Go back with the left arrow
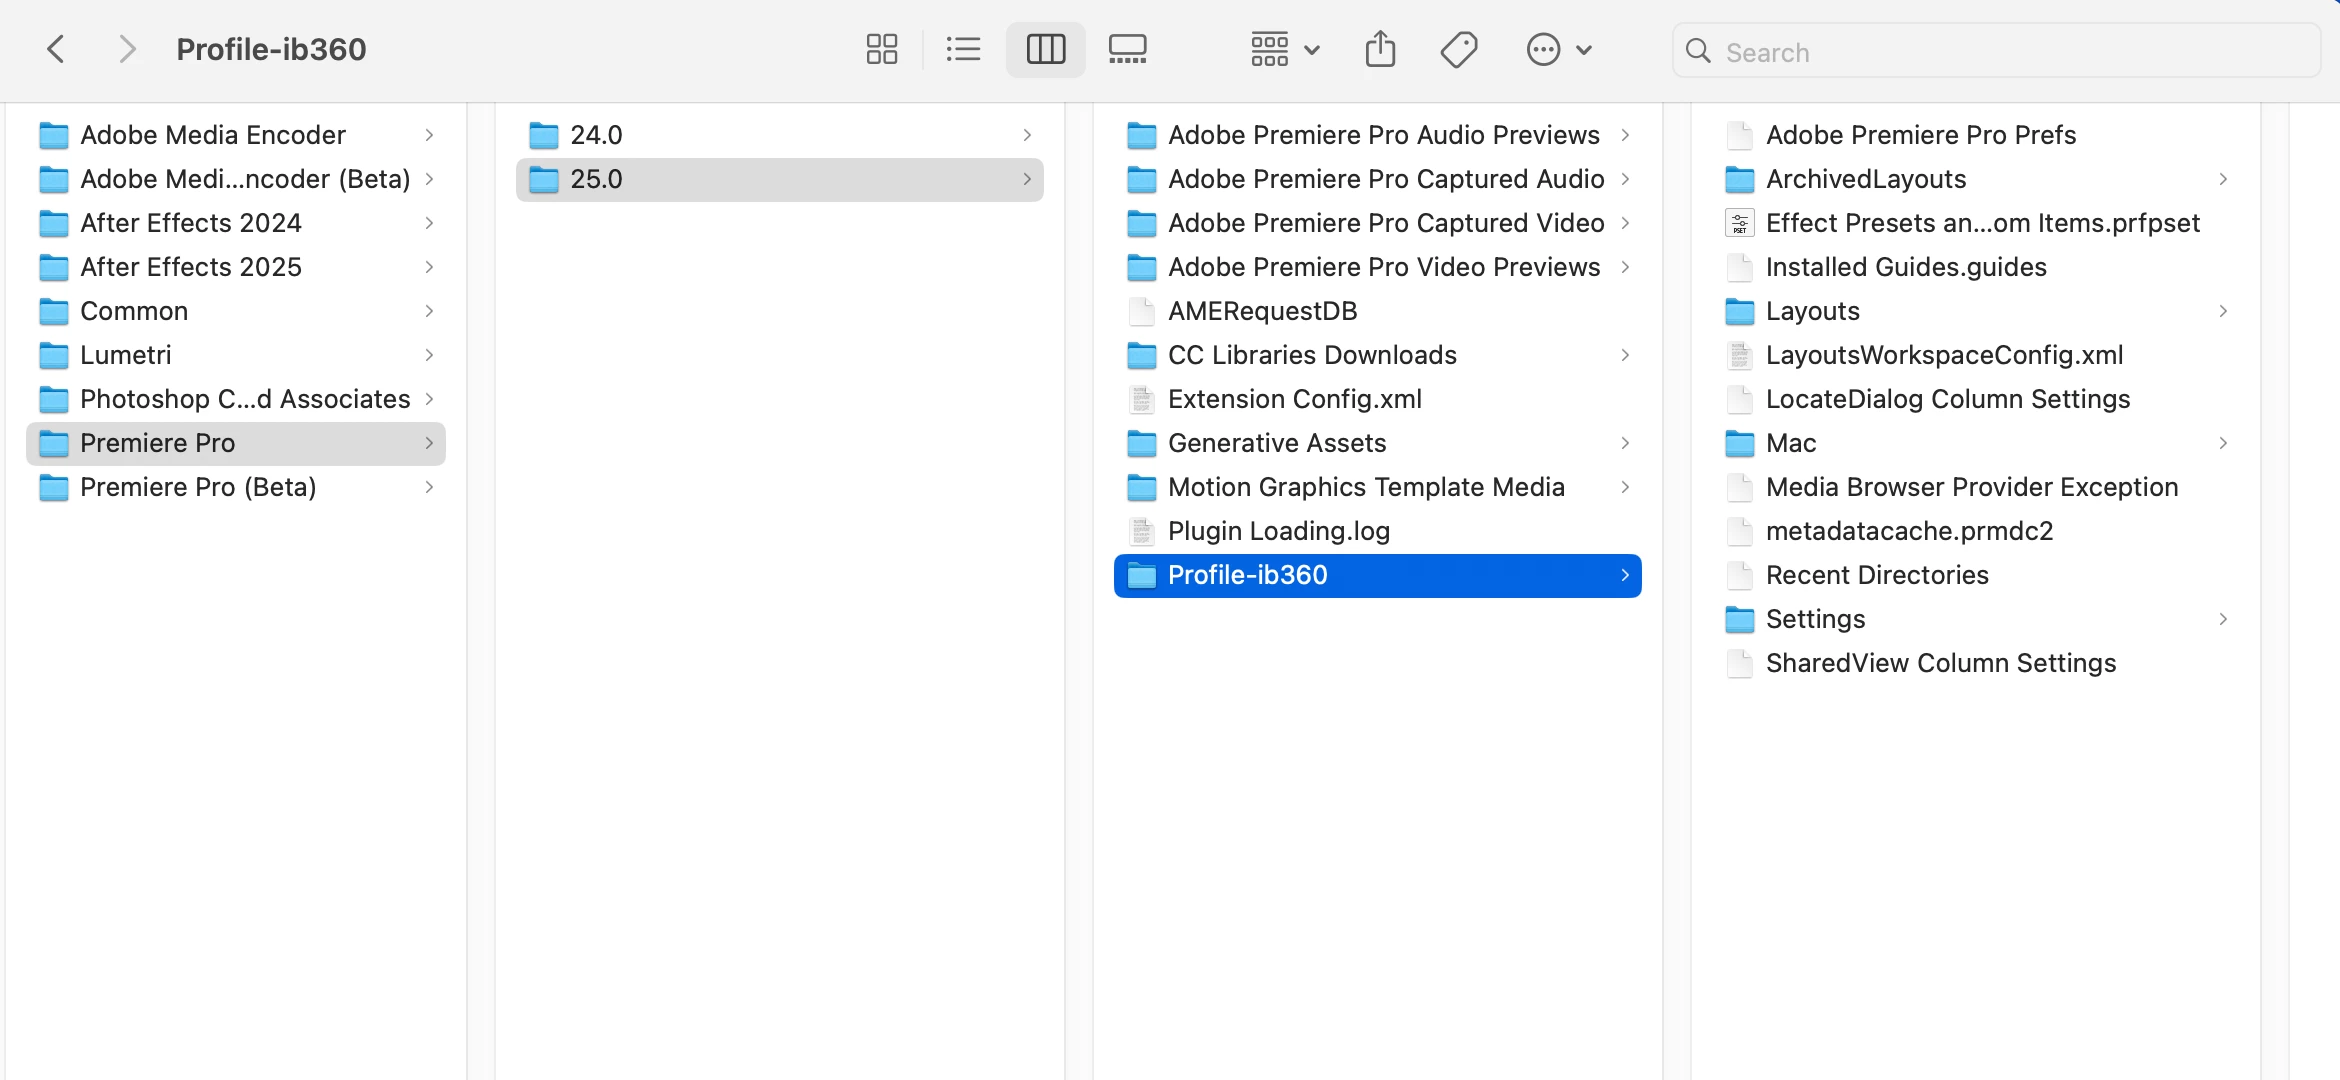This screenshot has width=2340, height=1080. click(57, 49)
